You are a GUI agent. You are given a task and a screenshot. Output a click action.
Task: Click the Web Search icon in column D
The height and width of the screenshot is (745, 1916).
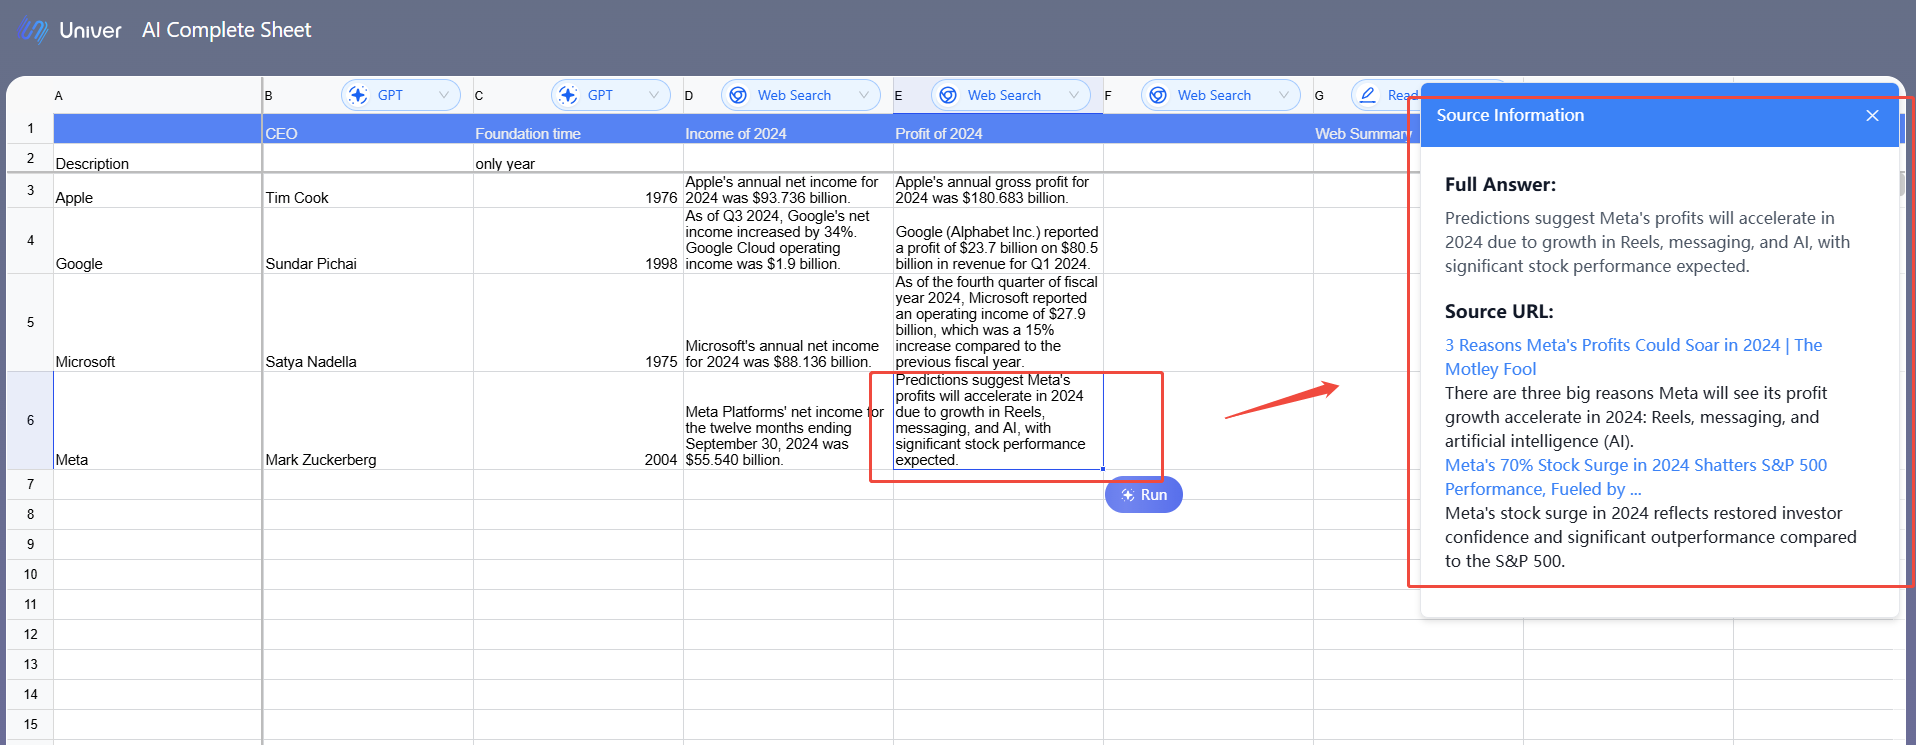(x=738, y=95)
